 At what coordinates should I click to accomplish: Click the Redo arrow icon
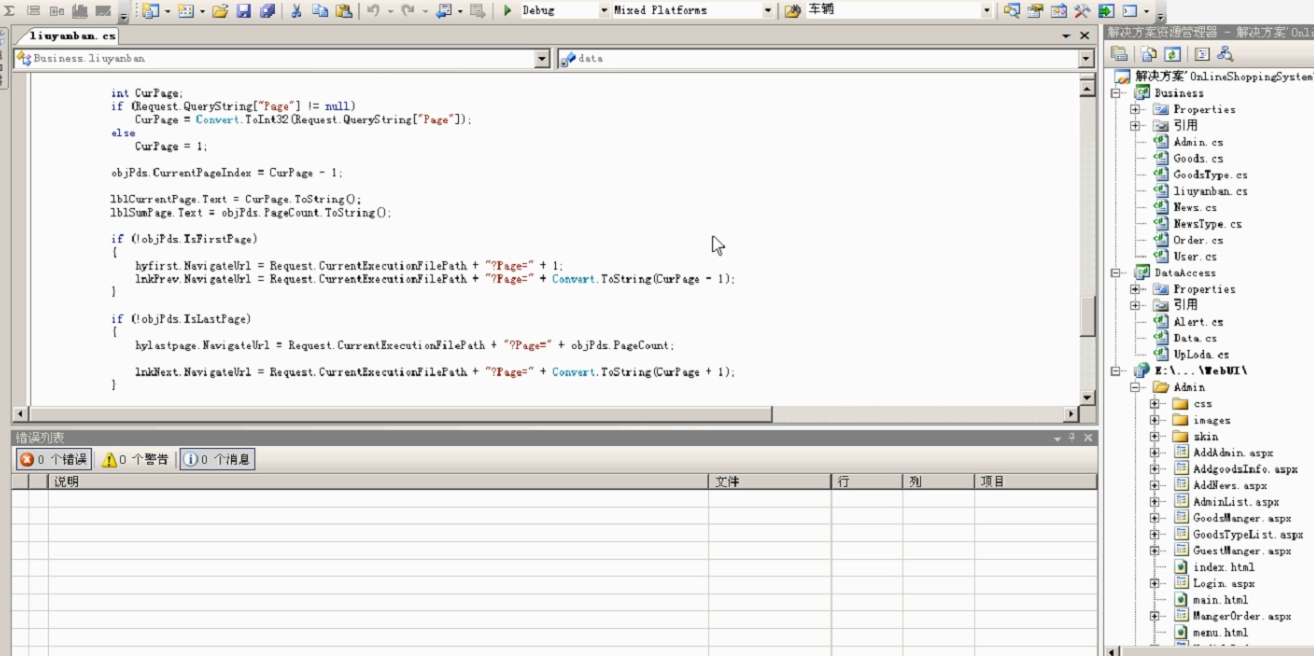coord(408,11)
